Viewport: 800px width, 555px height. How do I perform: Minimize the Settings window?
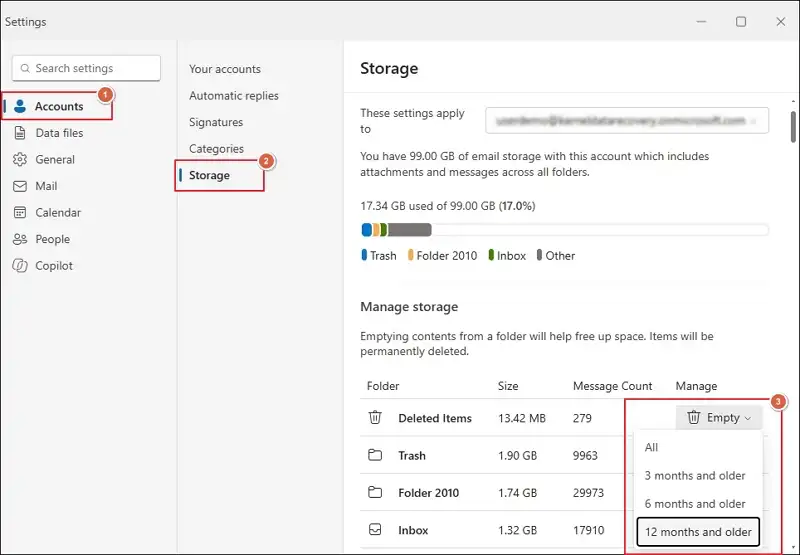(x=702, y=21)
